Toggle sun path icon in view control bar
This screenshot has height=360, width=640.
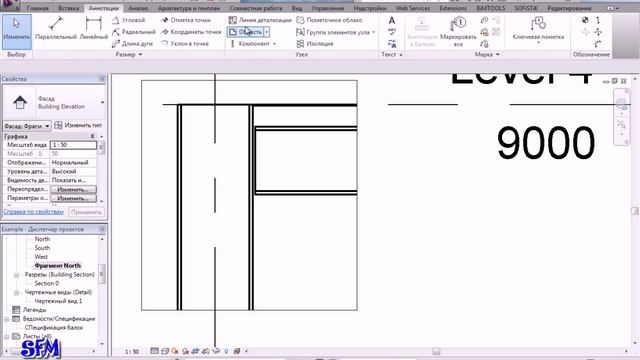click(176, 351)
